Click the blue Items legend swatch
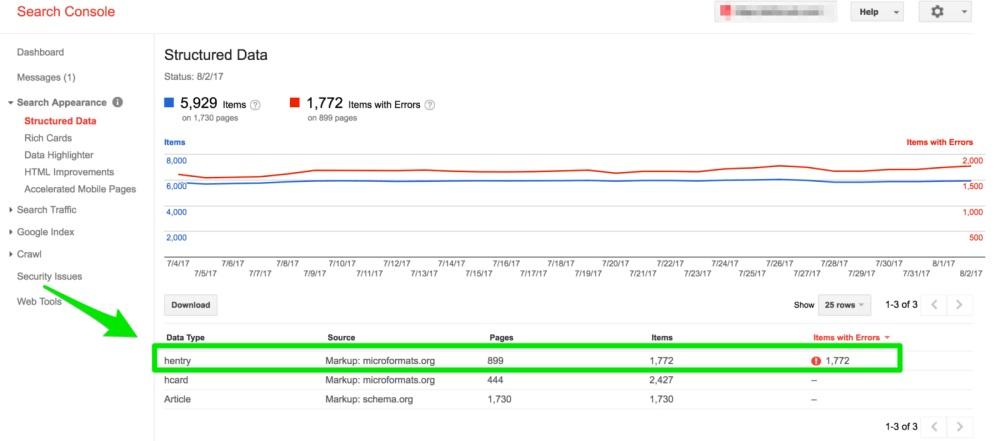Screen dimensions: 1000x441 pos(169,103)
